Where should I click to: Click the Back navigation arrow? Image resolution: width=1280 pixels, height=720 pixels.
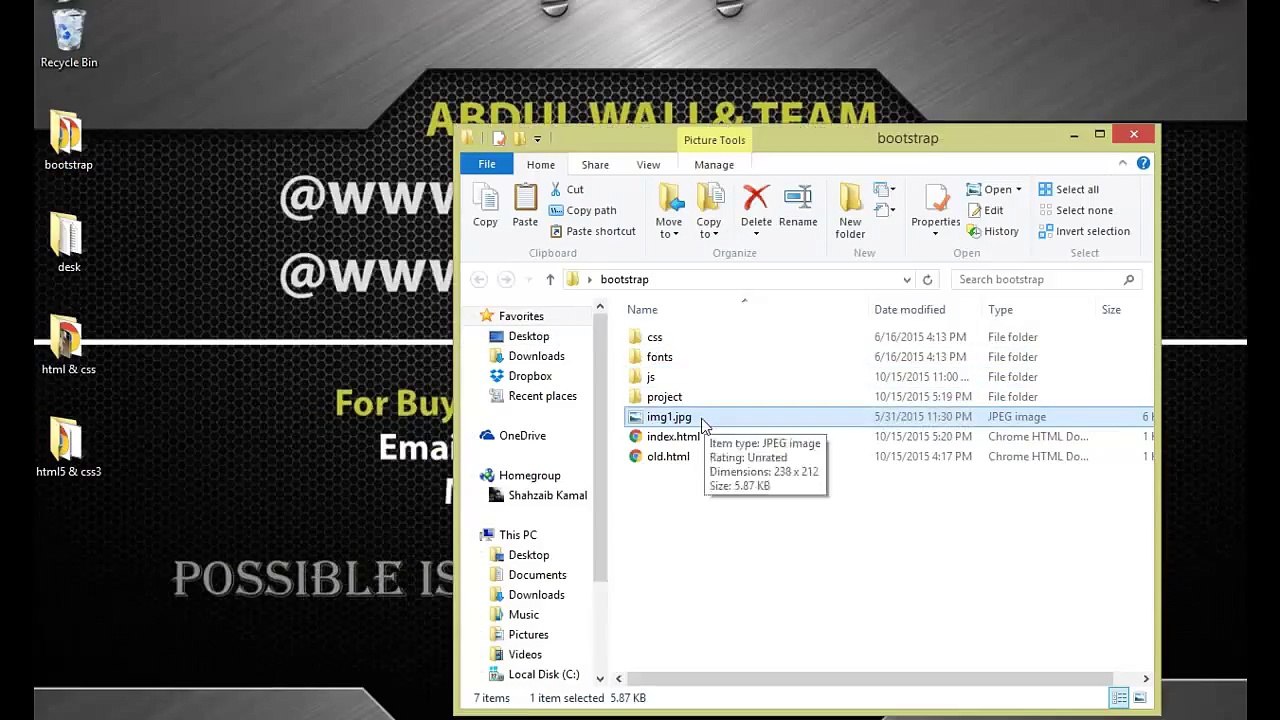pos(479,280)
